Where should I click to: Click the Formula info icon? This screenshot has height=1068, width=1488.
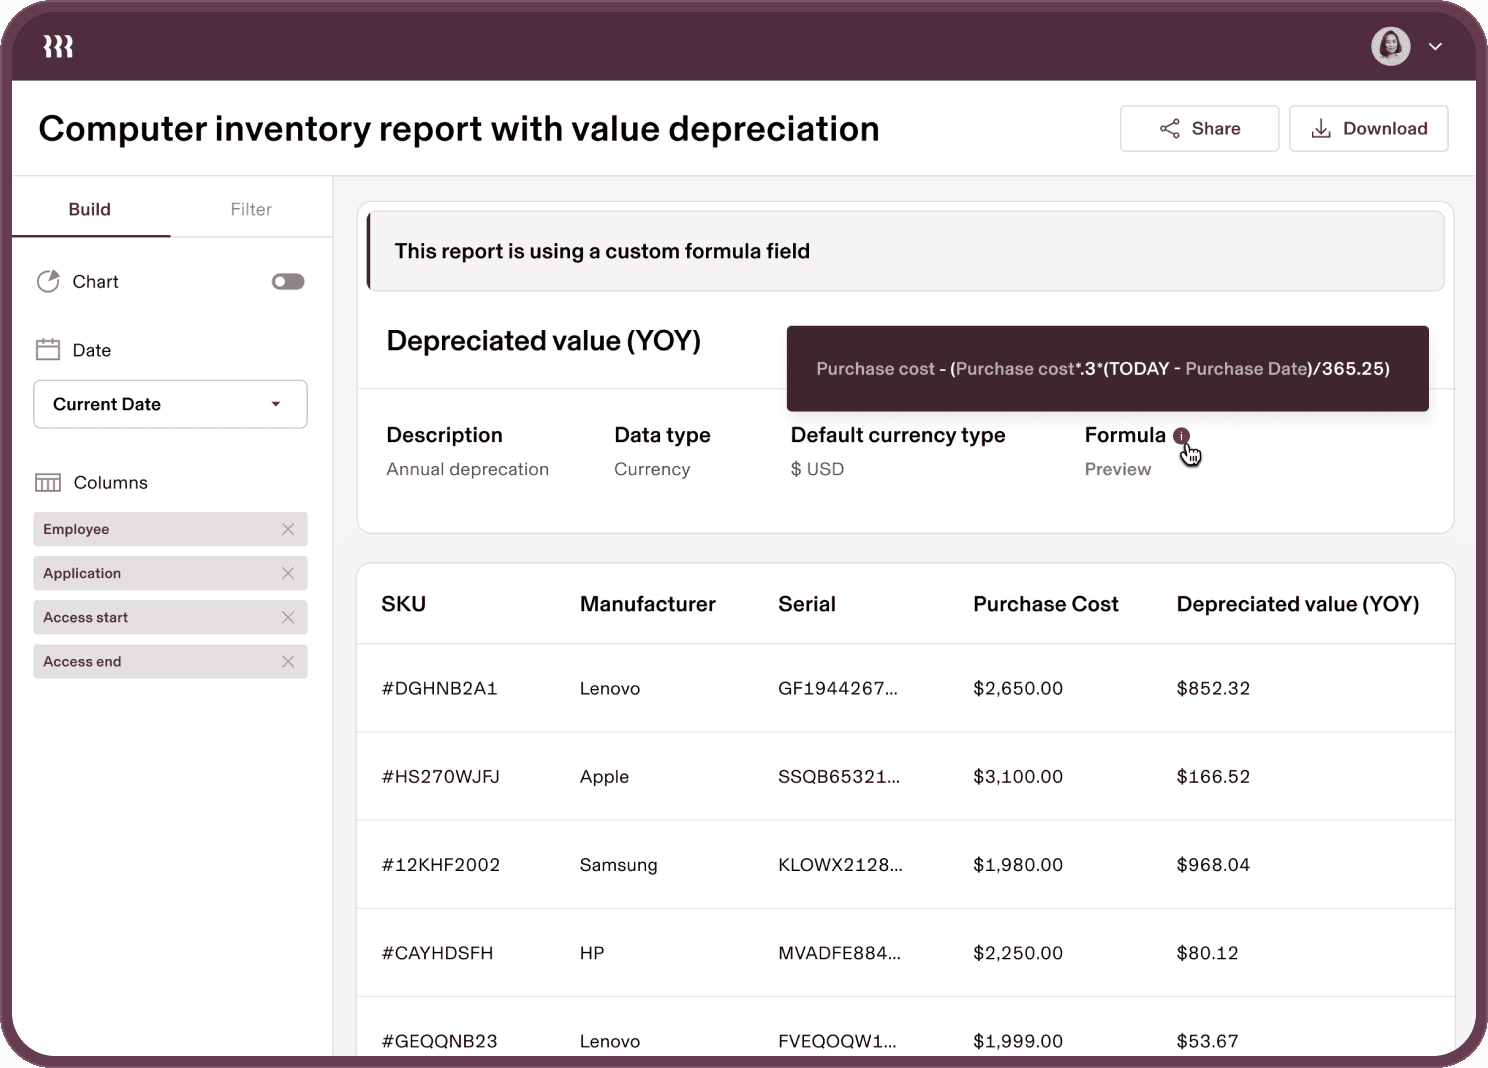1181,436
